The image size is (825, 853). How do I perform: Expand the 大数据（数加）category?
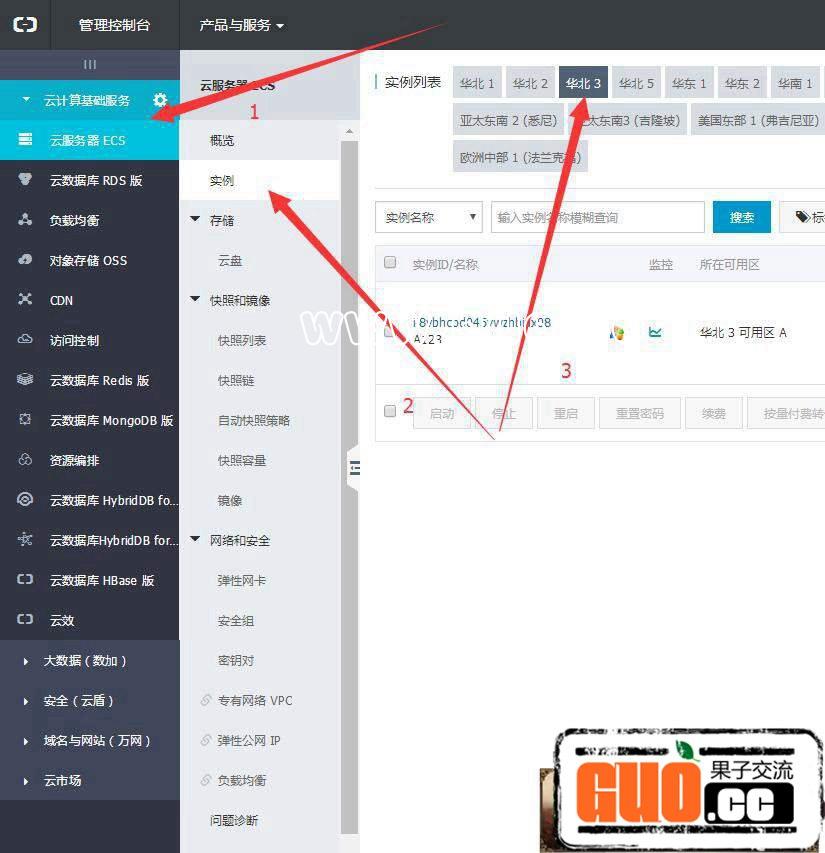click(84, 660)
